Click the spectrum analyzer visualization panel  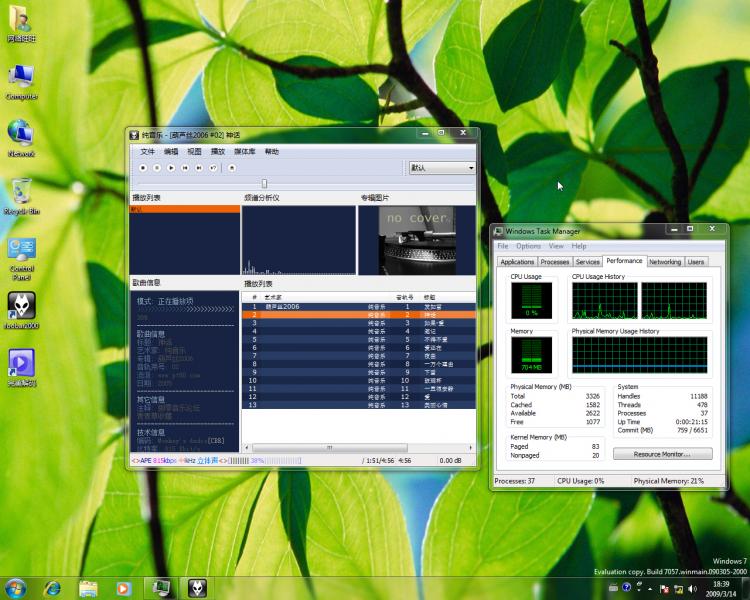click(299, 240)
